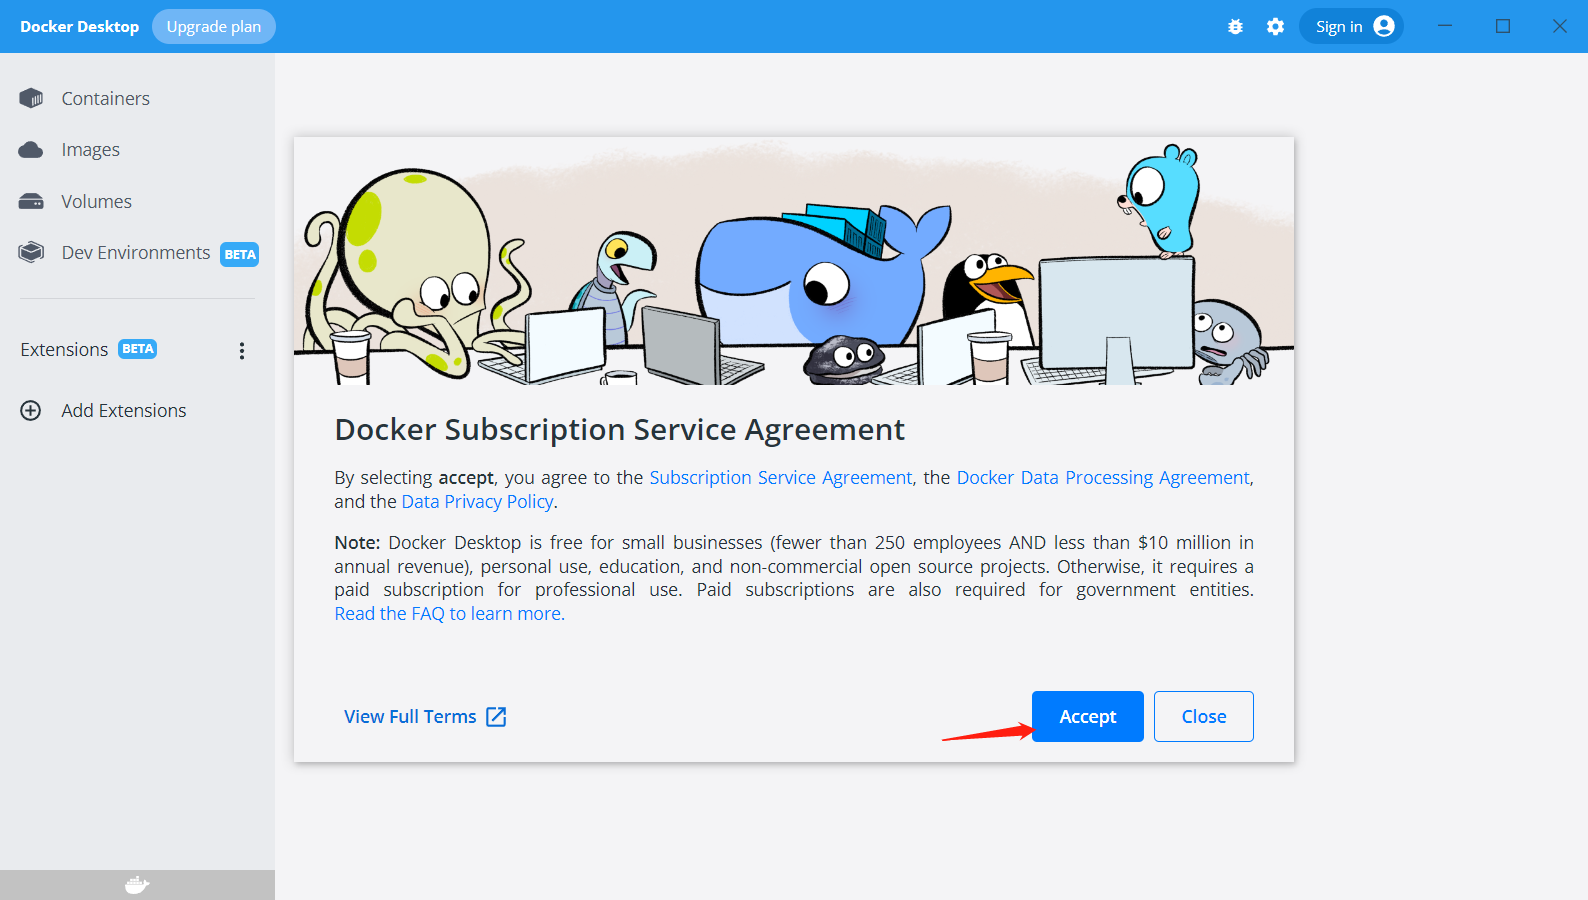Click Read the FAQ to learn more
Image resolution: width=1588 pixels, height=900 pixels.
coord(449,614)
